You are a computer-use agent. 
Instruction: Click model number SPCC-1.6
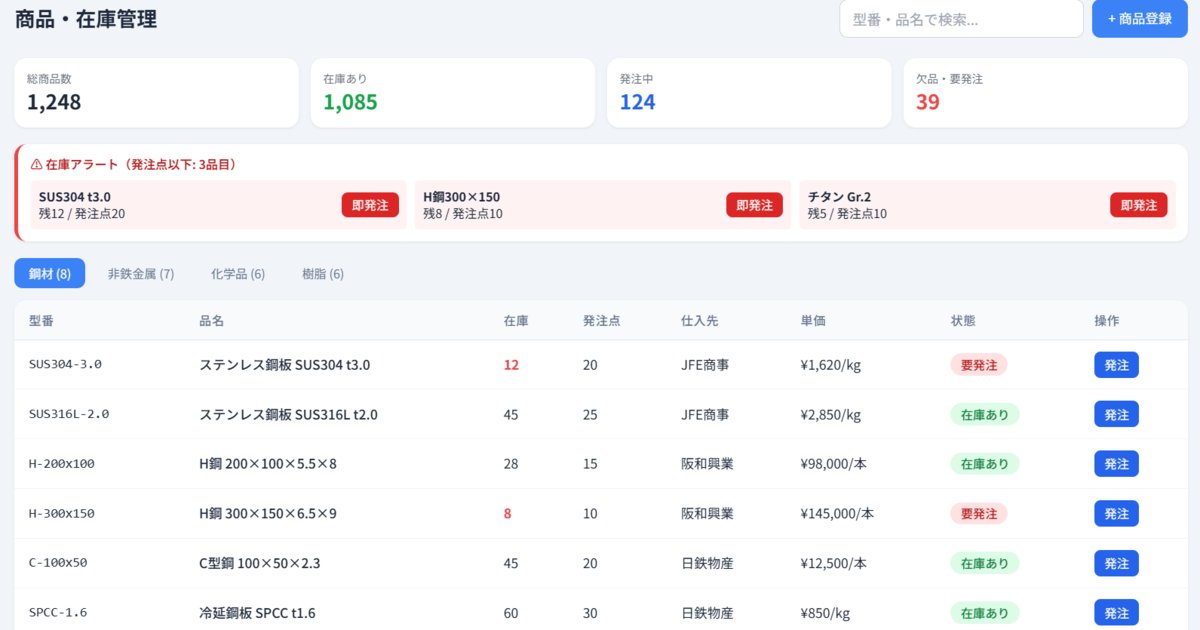click(58, 612)
